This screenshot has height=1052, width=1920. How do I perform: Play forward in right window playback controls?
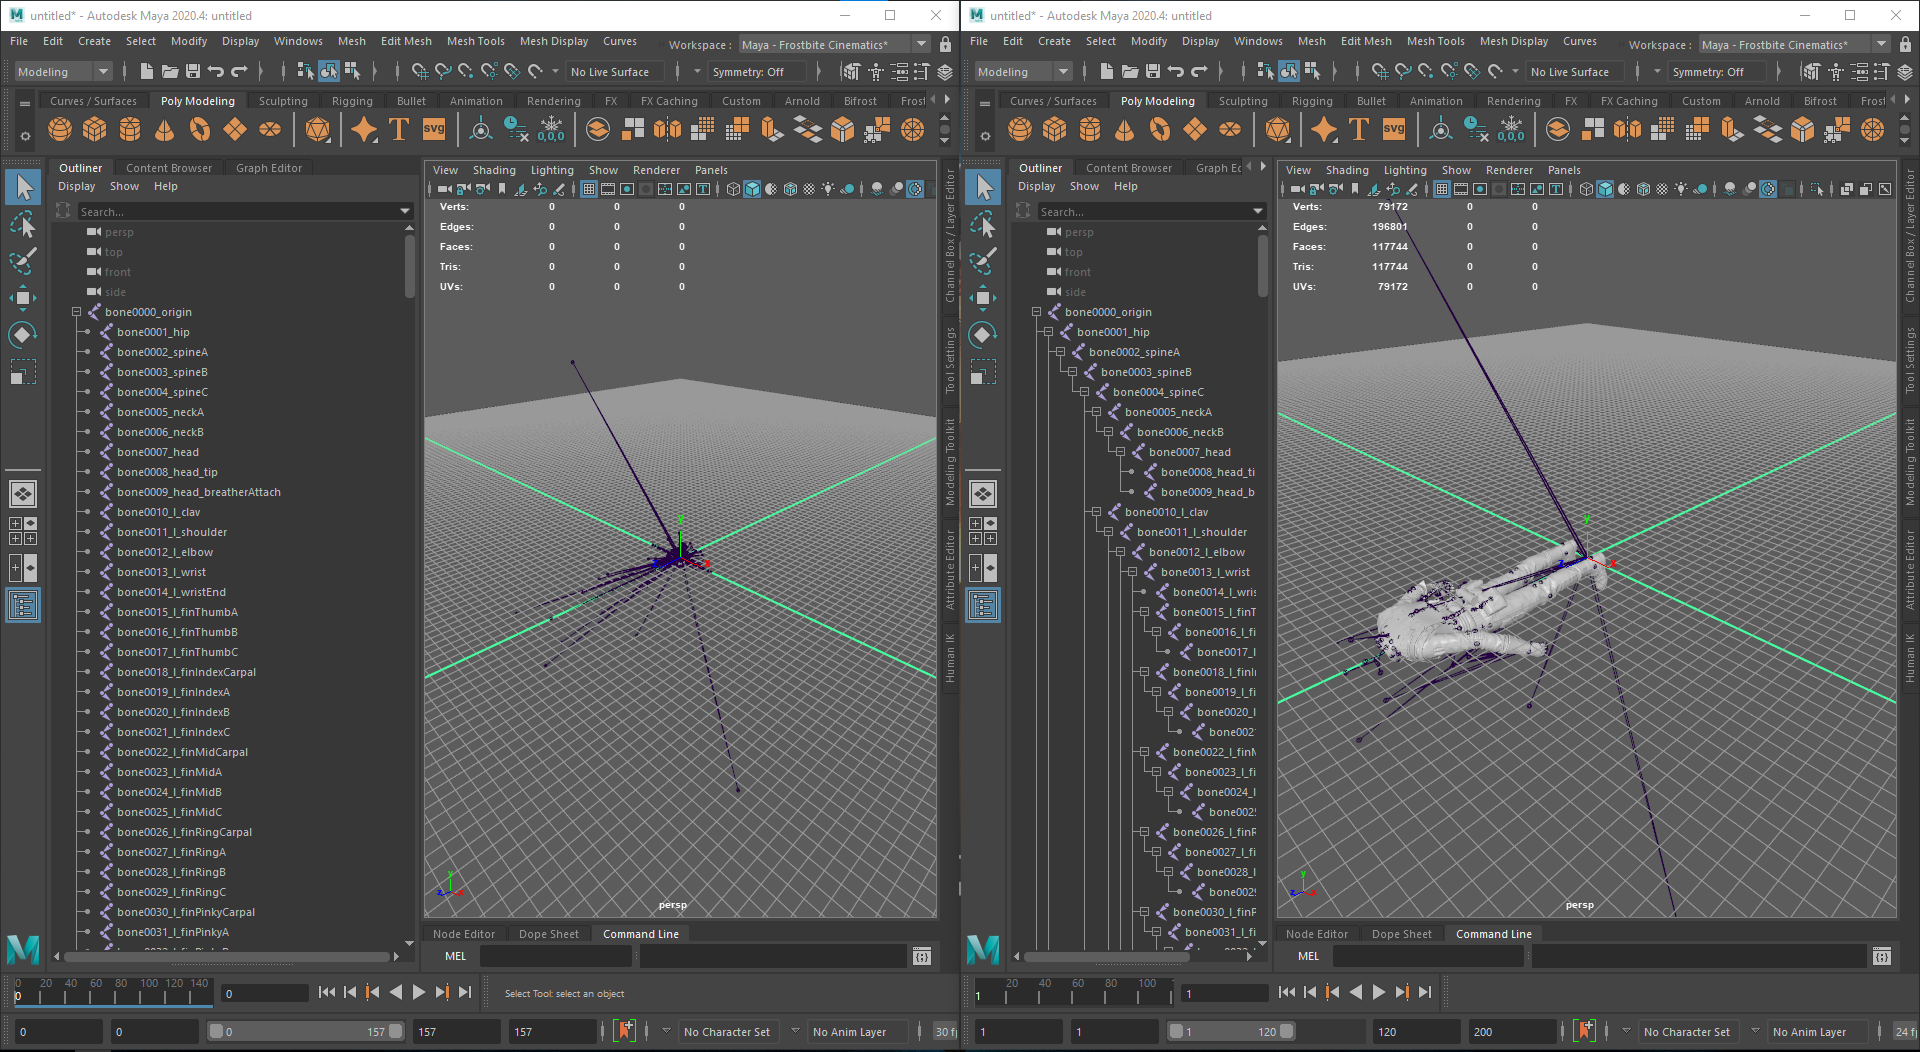point(1379,992)
